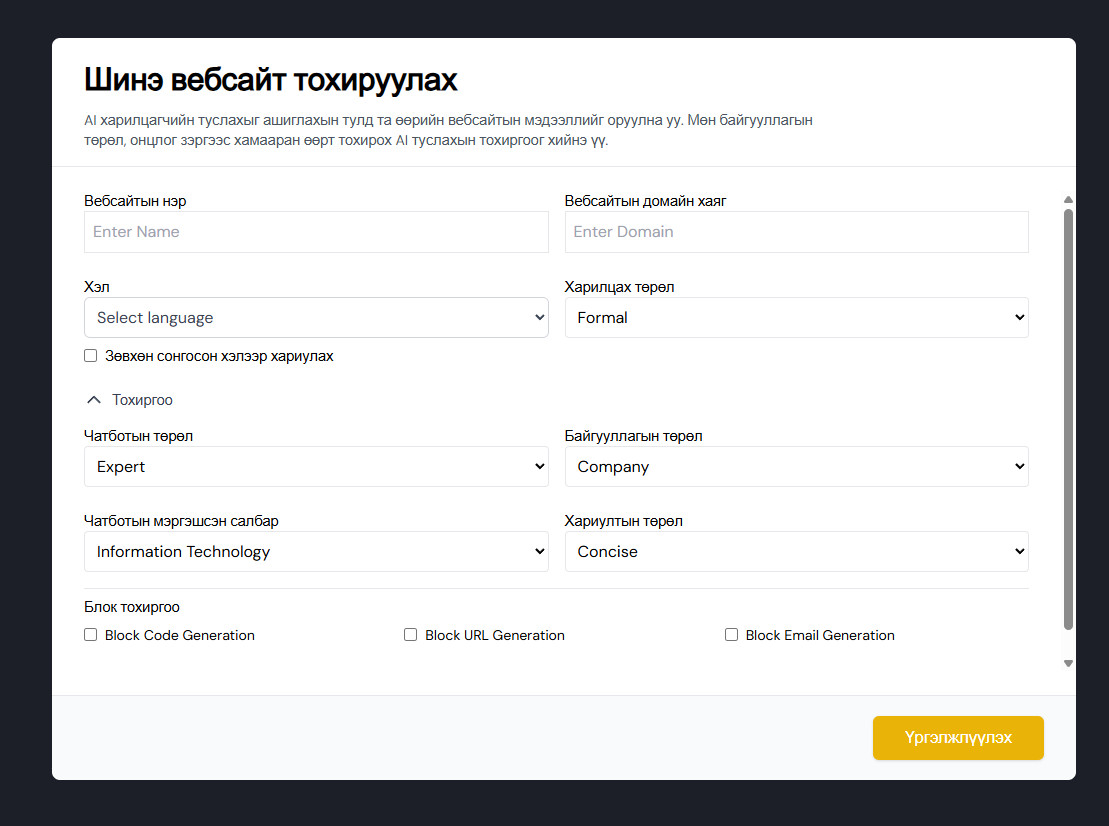Screen dimensions: 1109x826
Task: Open the Чатботын төрөл Expert dropdown
Action: tap(316, 467)
